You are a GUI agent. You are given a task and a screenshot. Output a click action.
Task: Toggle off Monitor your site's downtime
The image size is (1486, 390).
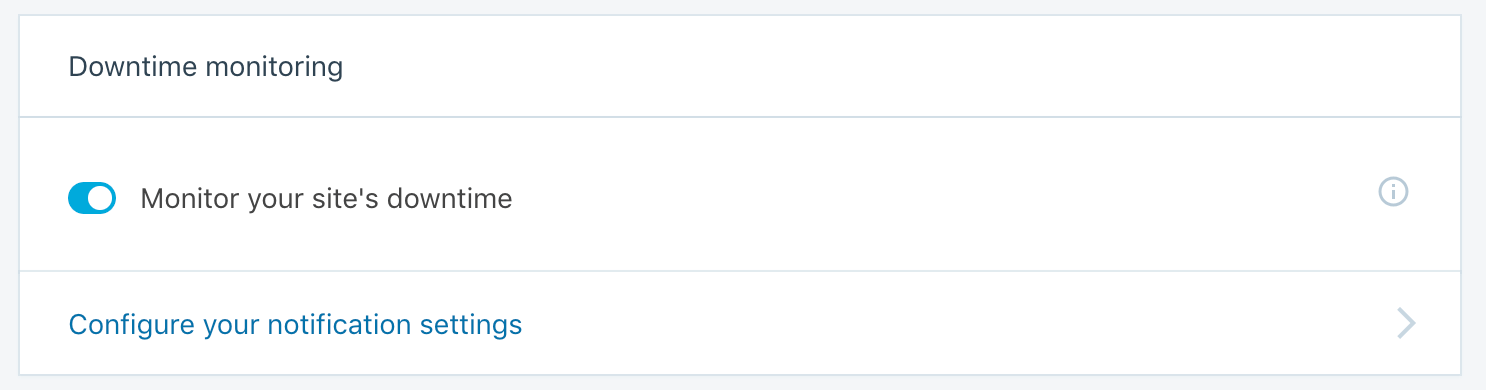[x=92, y=198]
